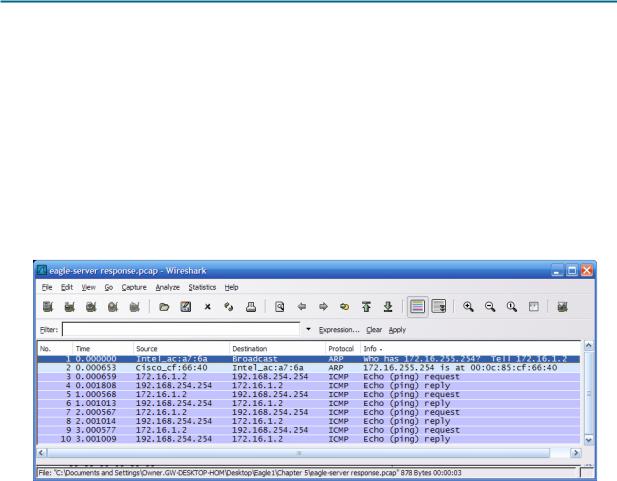Focus the display filter input field

tap(181, 329)
